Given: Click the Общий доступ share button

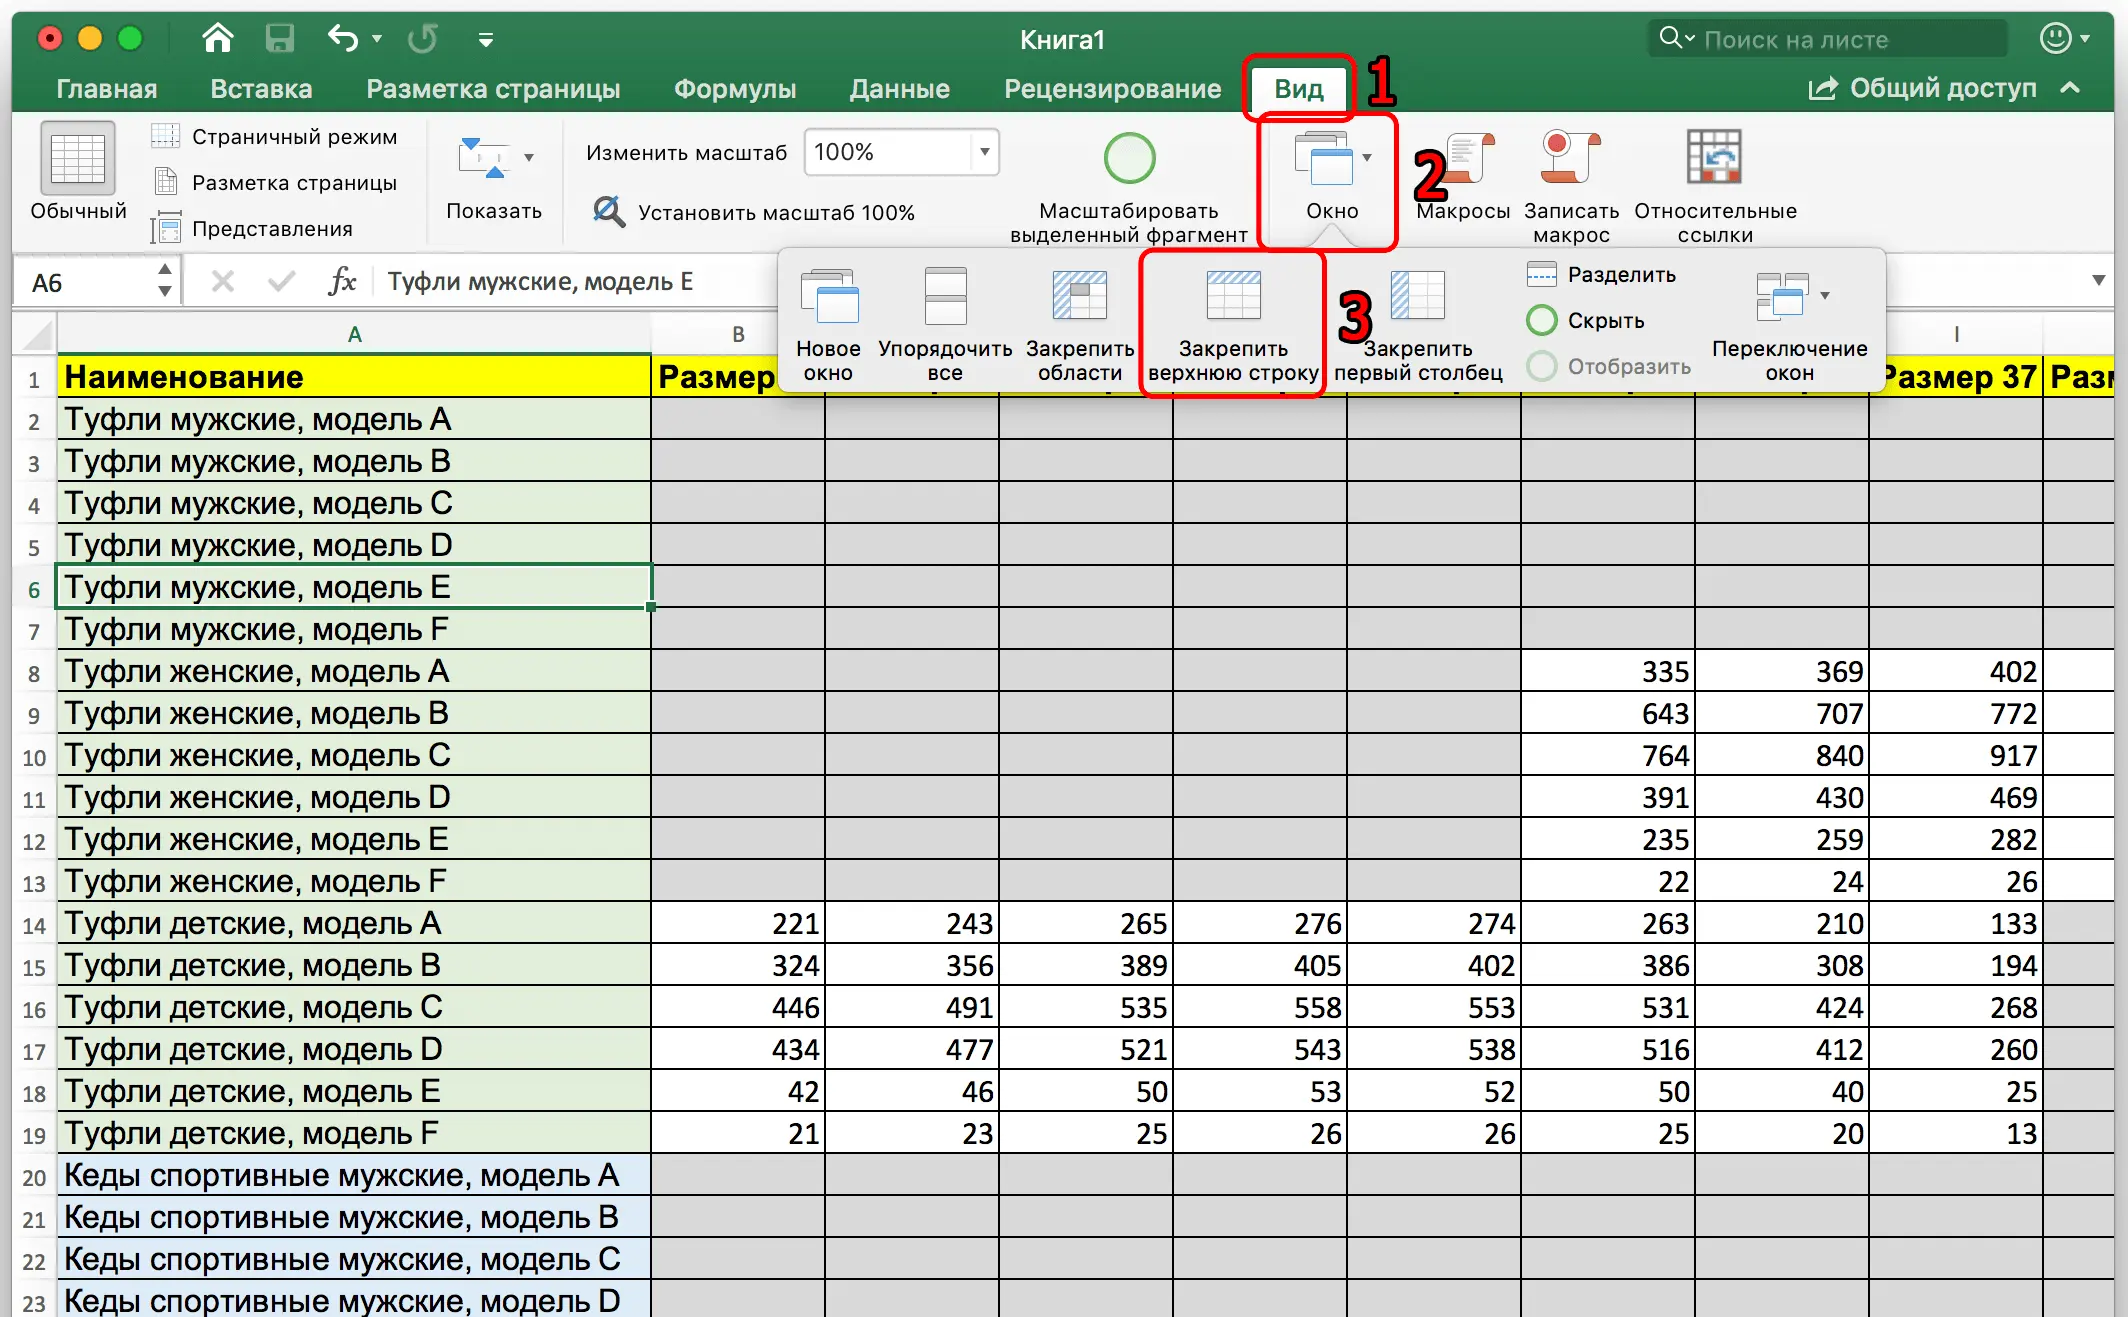Looking at the screenshot, I should tap(1922, 88).
